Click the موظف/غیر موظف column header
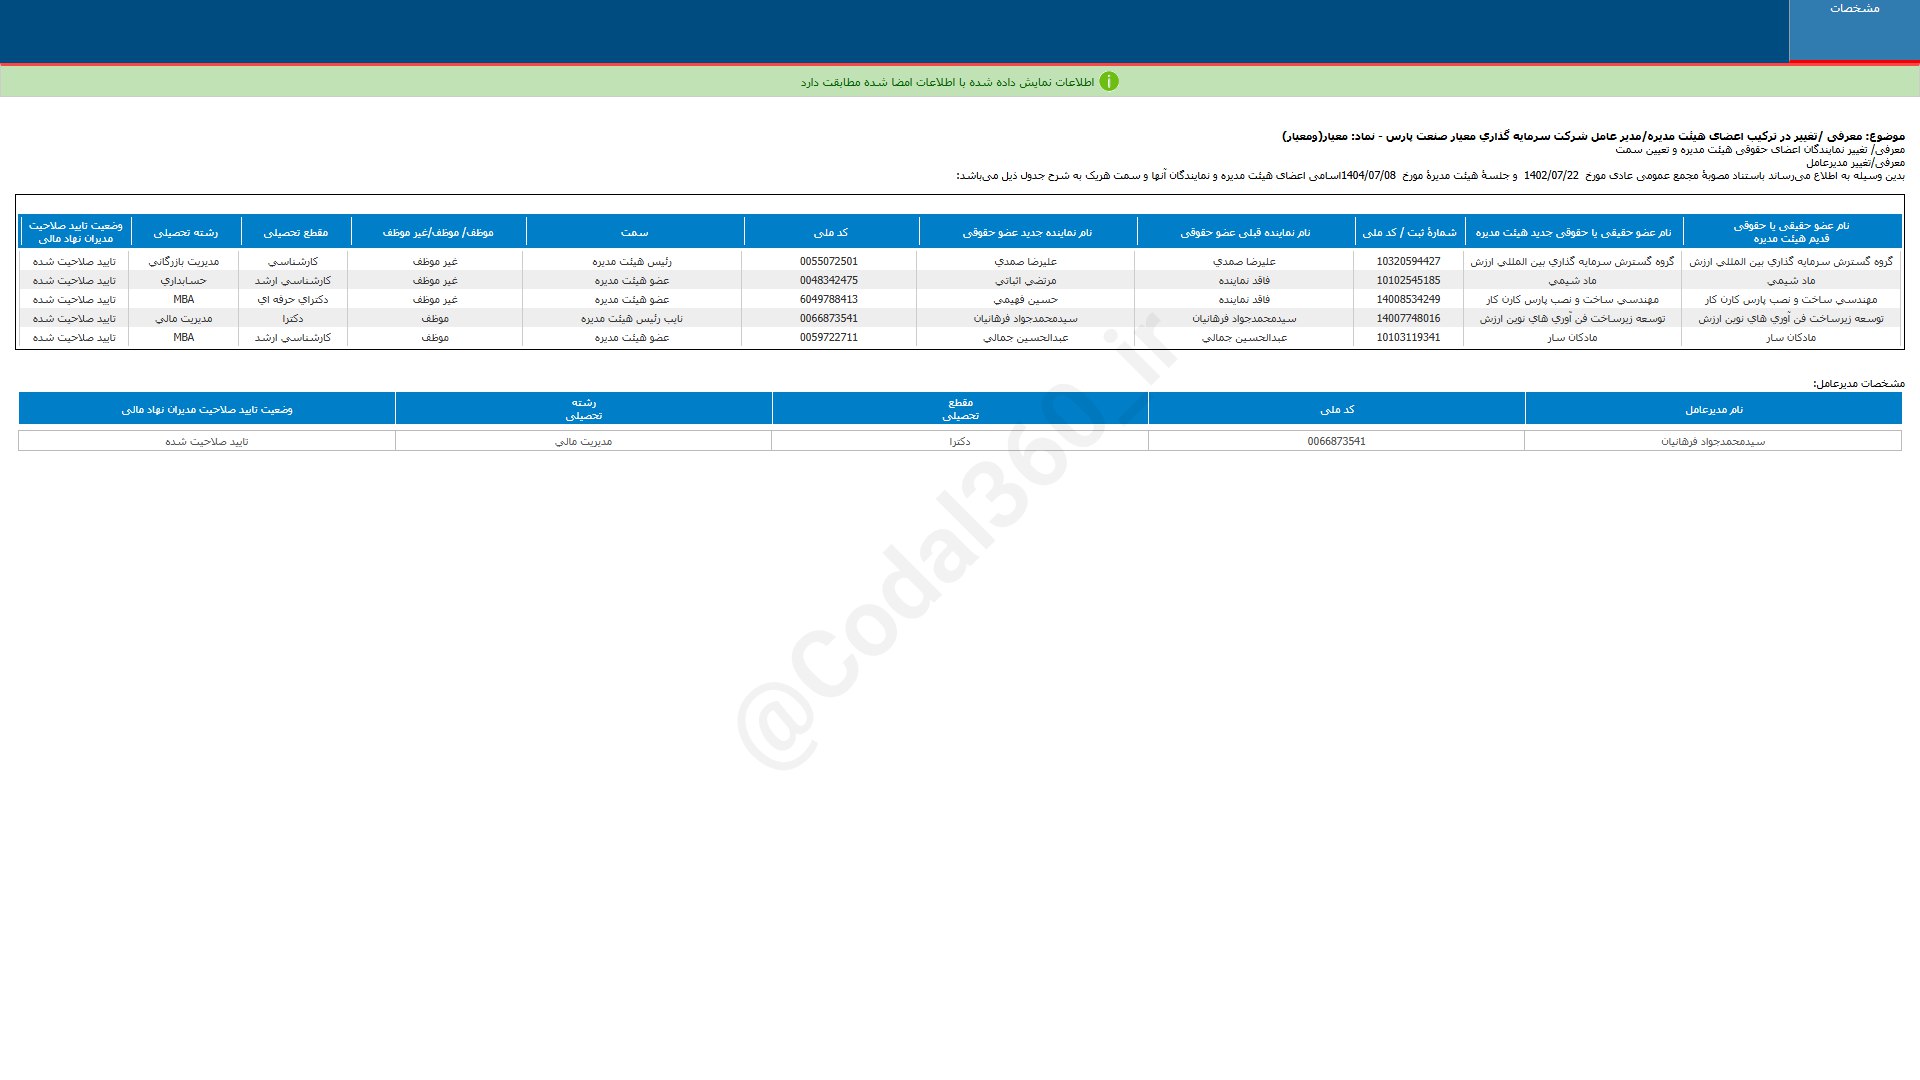The height and width of the screenshot is (1080, 1920). [x=437, y=232]
